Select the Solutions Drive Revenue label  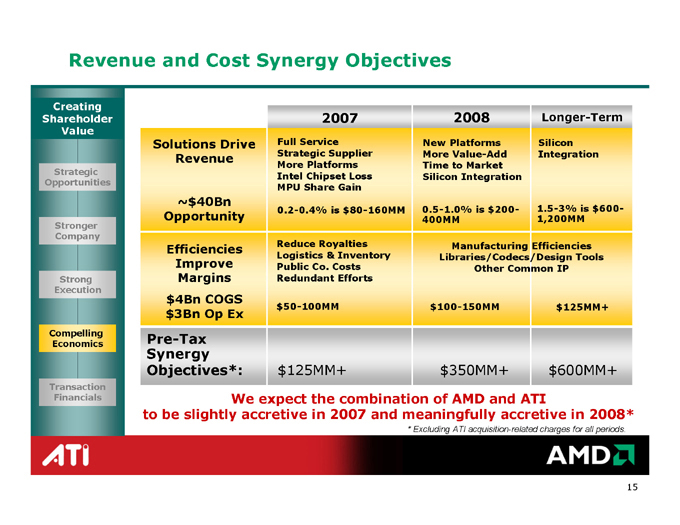coord(204,152)
